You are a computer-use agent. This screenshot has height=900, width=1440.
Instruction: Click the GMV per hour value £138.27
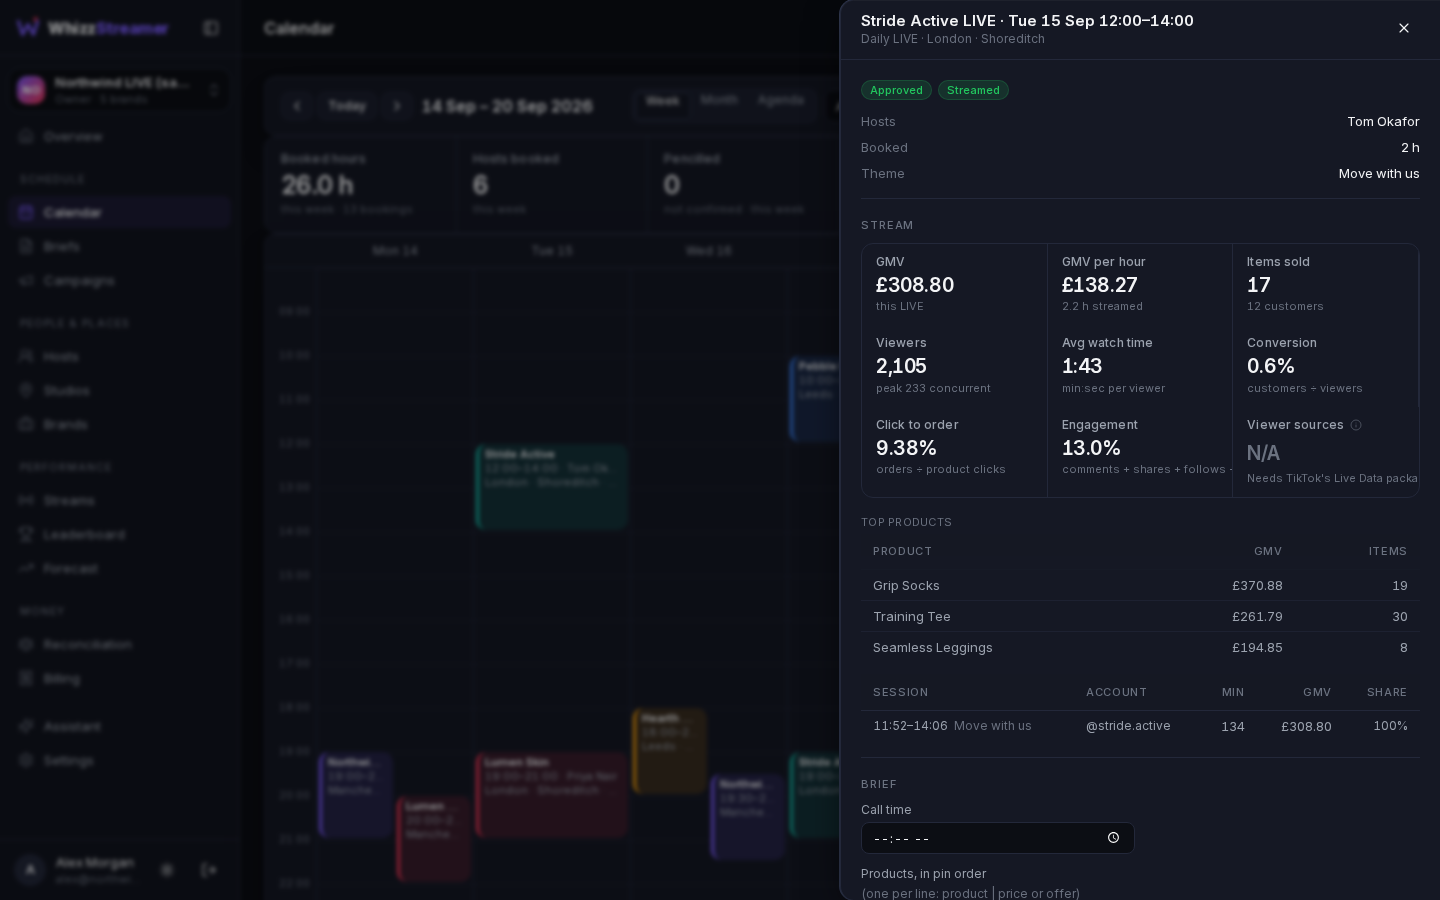1099,285
